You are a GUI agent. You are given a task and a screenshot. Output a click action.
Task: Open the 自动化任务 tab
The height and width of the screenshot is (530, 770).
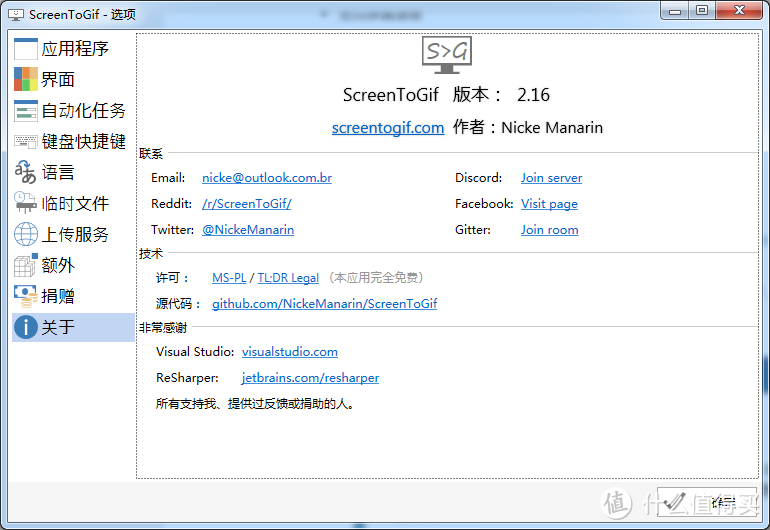tap(73, 111)
